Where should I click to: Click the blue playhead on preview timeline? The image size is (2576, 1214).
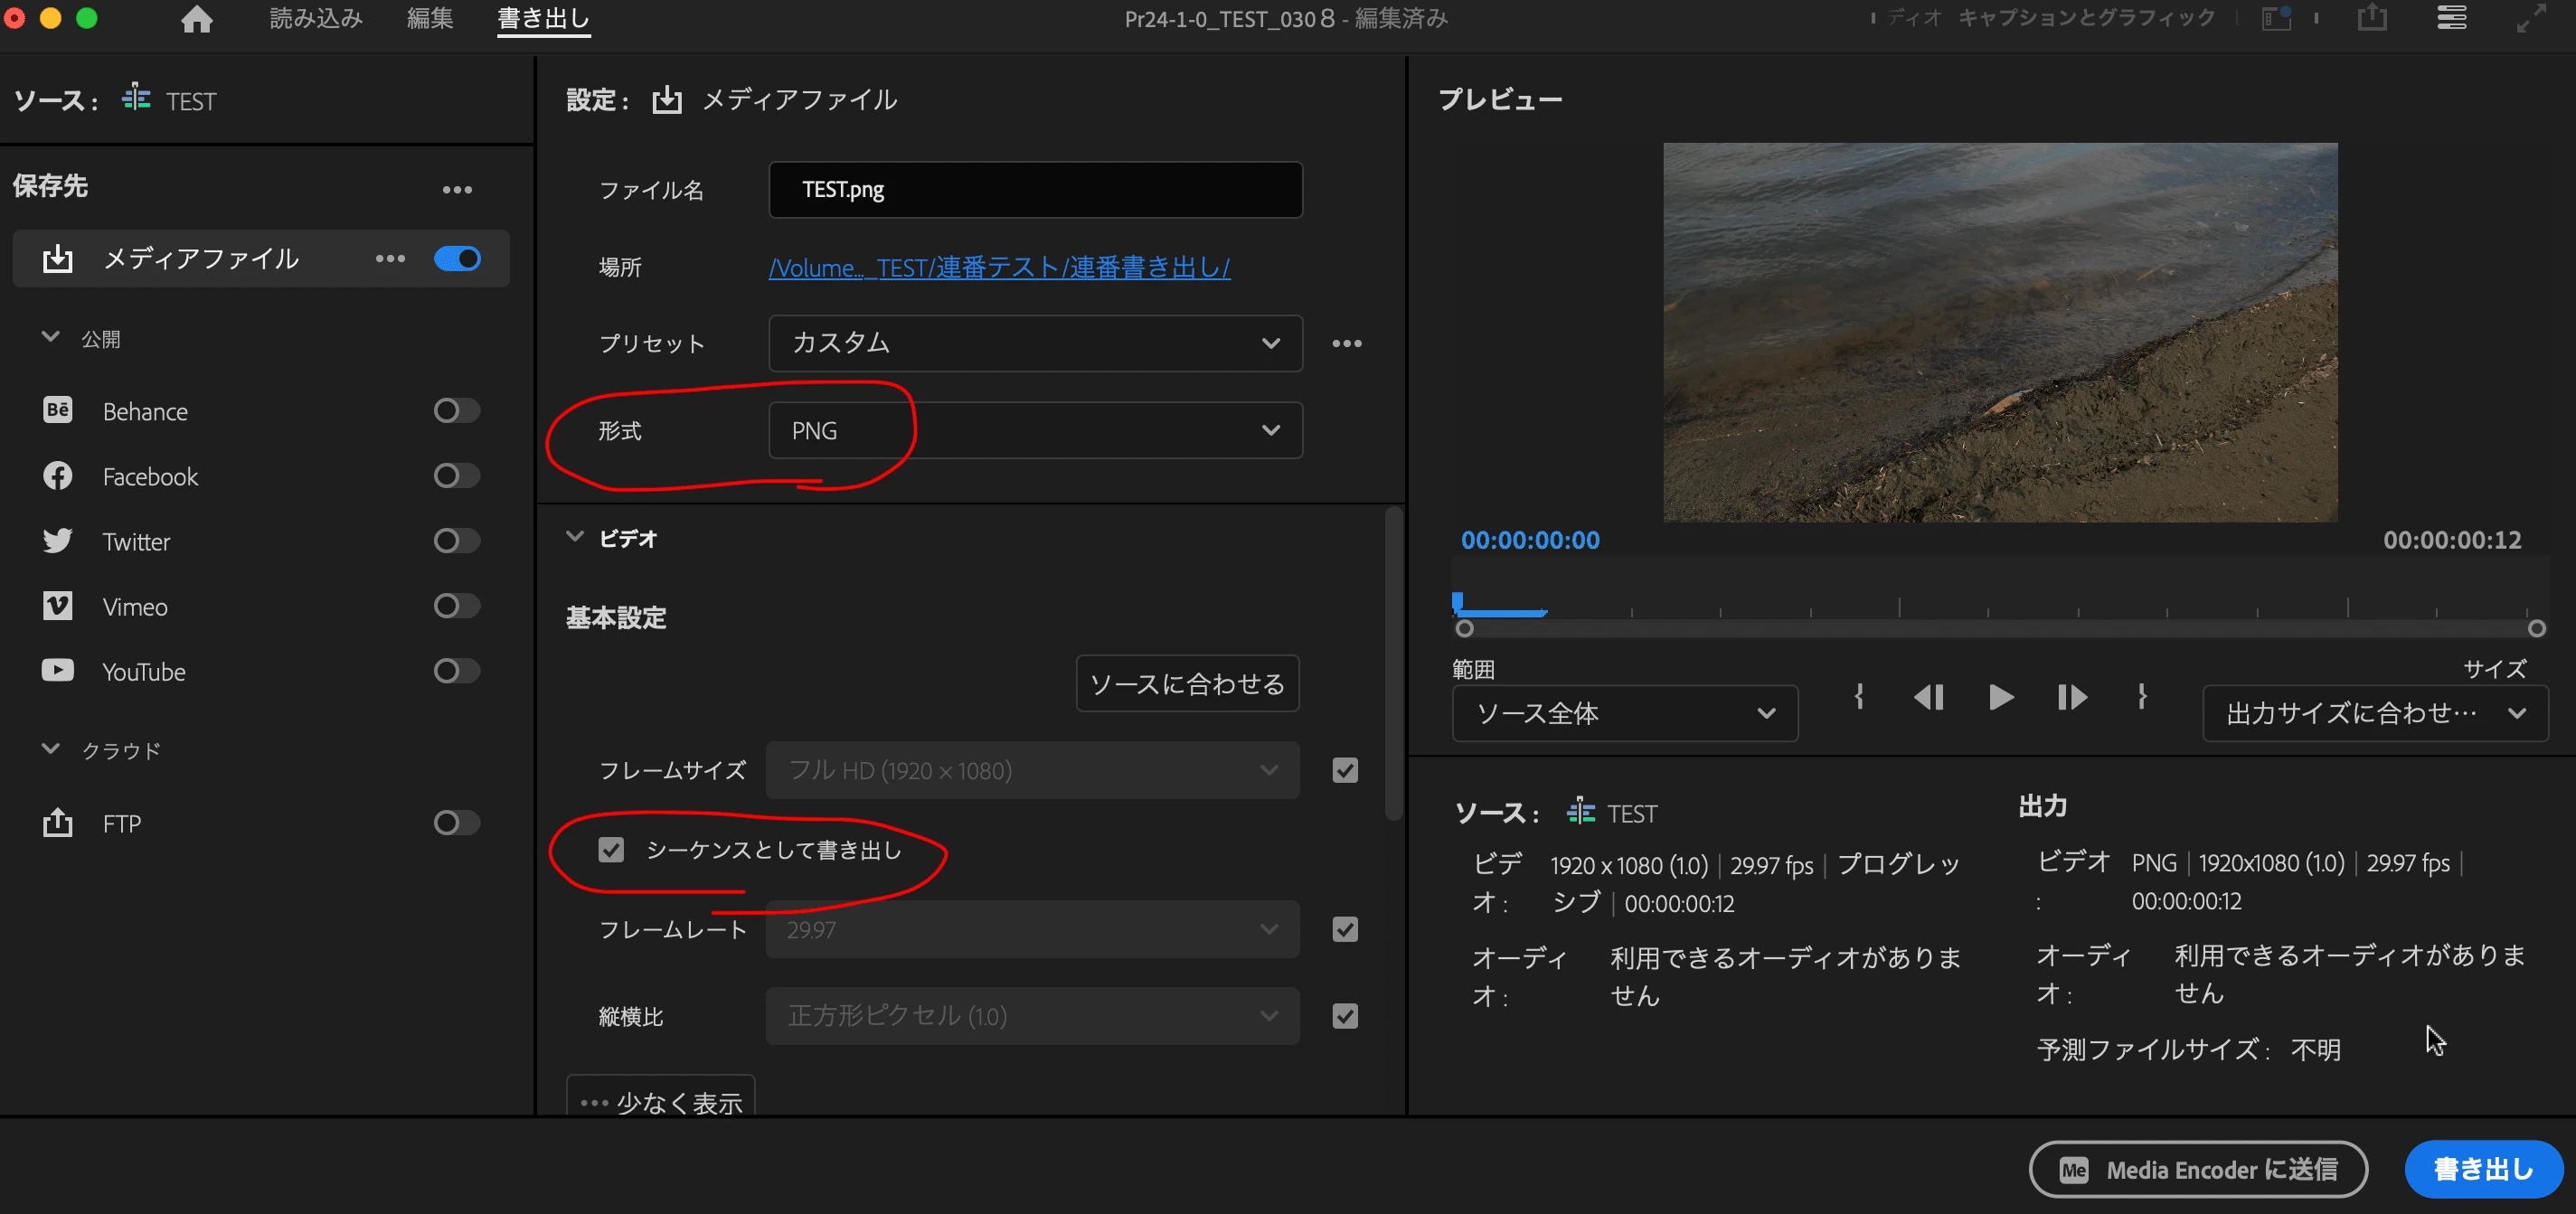[x=1458, y=602]
